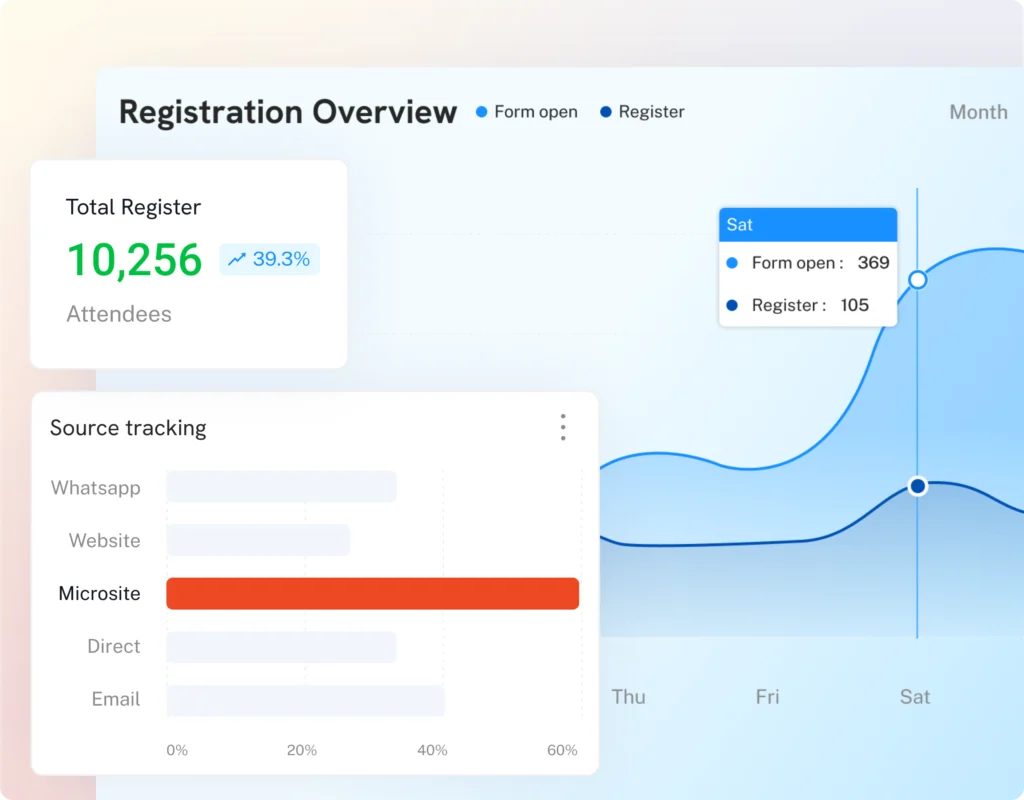Click the Register dot in tooltip
1024x800 pixels.
(x=732, y=305)
